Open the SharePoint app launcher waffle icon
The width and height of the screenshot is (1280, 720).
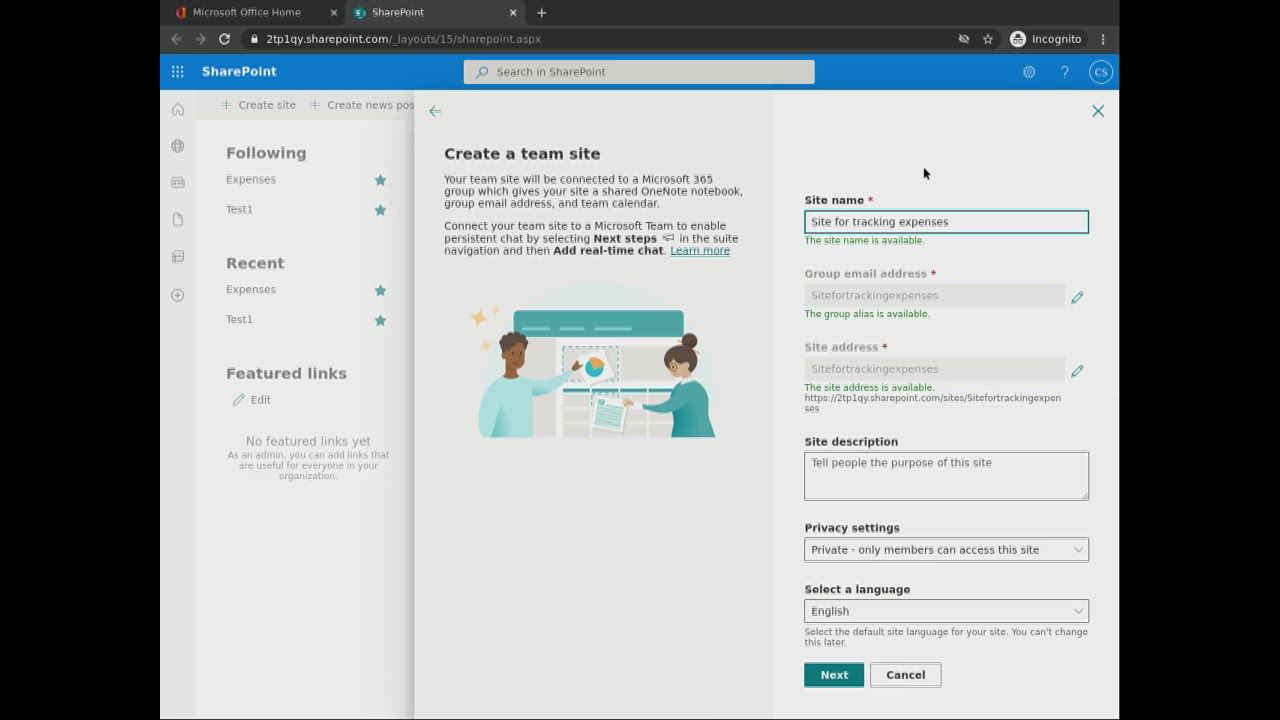pyautogui.click(x=177, y=72)
